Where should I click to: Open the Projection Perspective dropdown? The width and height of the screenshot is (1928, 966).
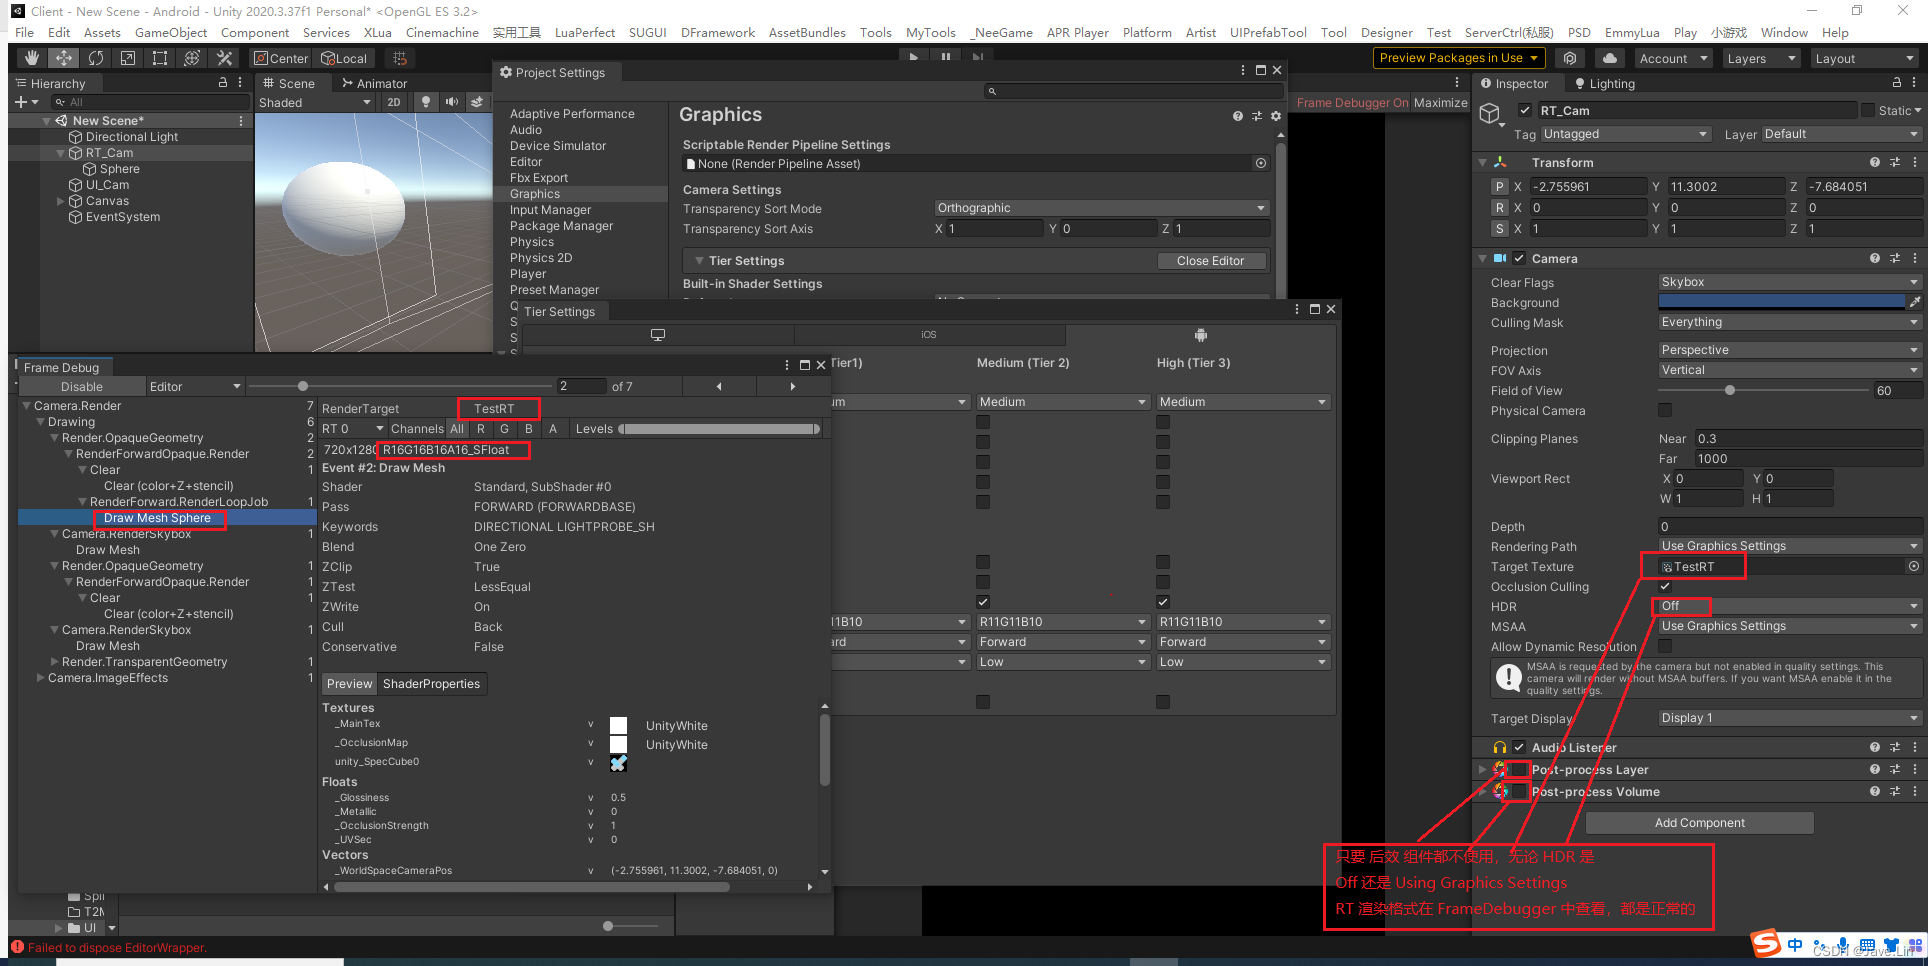(x=1789, y=349)
